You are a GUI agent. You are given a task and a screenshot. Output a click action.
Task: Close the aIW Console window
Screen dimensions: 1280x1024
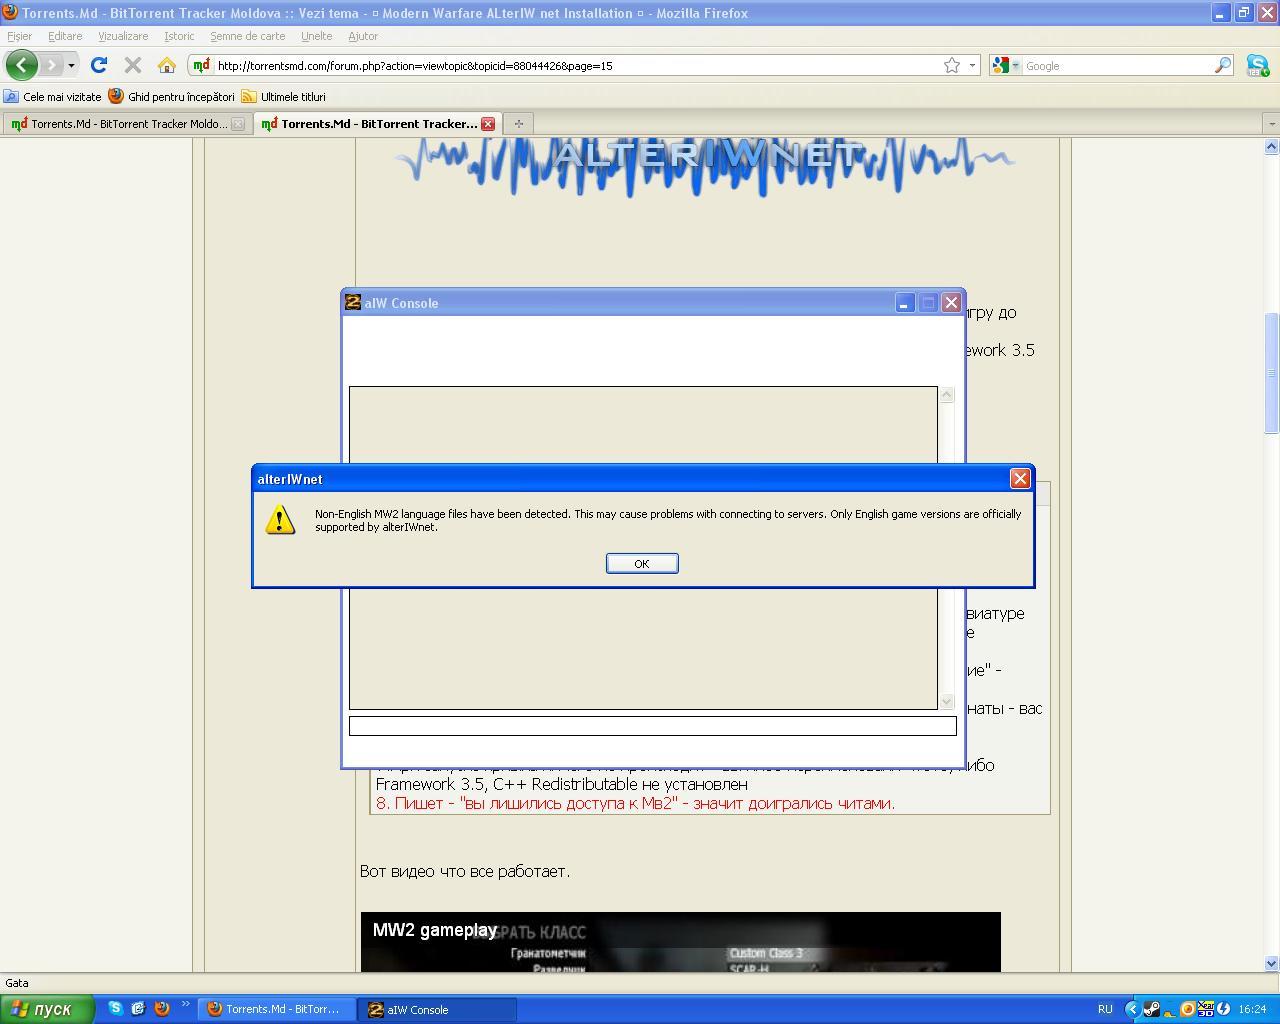click(x=952, y=302)
